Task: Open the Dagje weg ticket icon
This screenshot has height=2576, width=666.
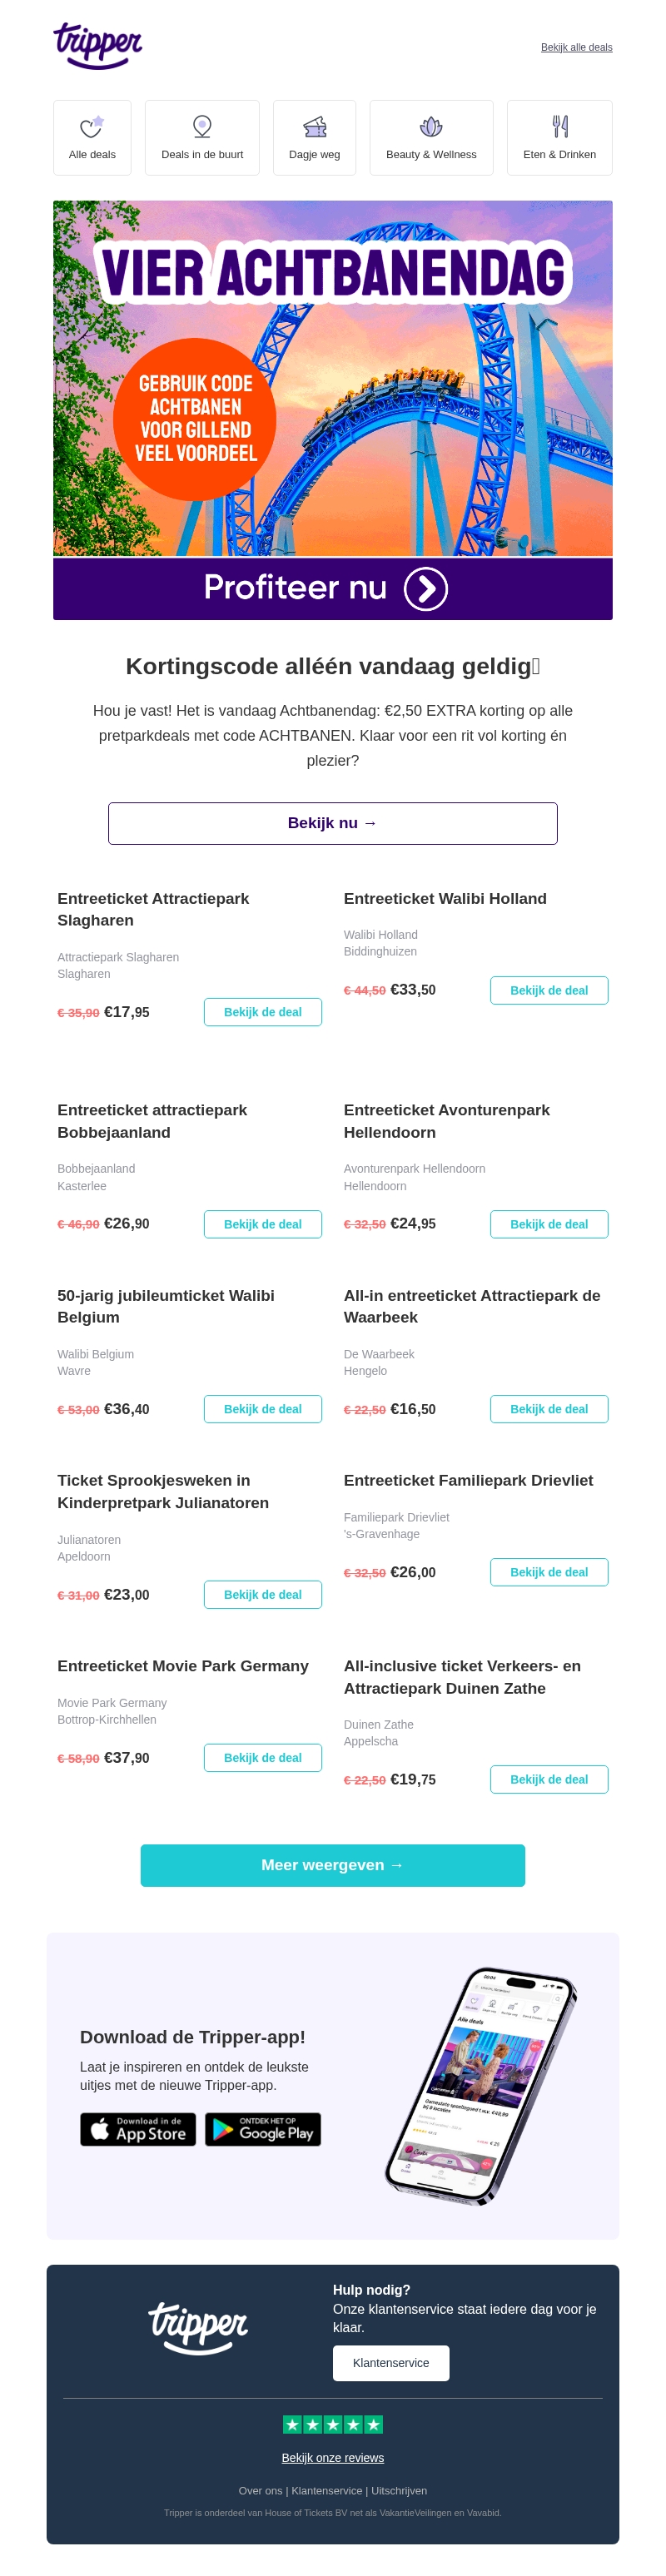Action: click(x=314, y=127)
